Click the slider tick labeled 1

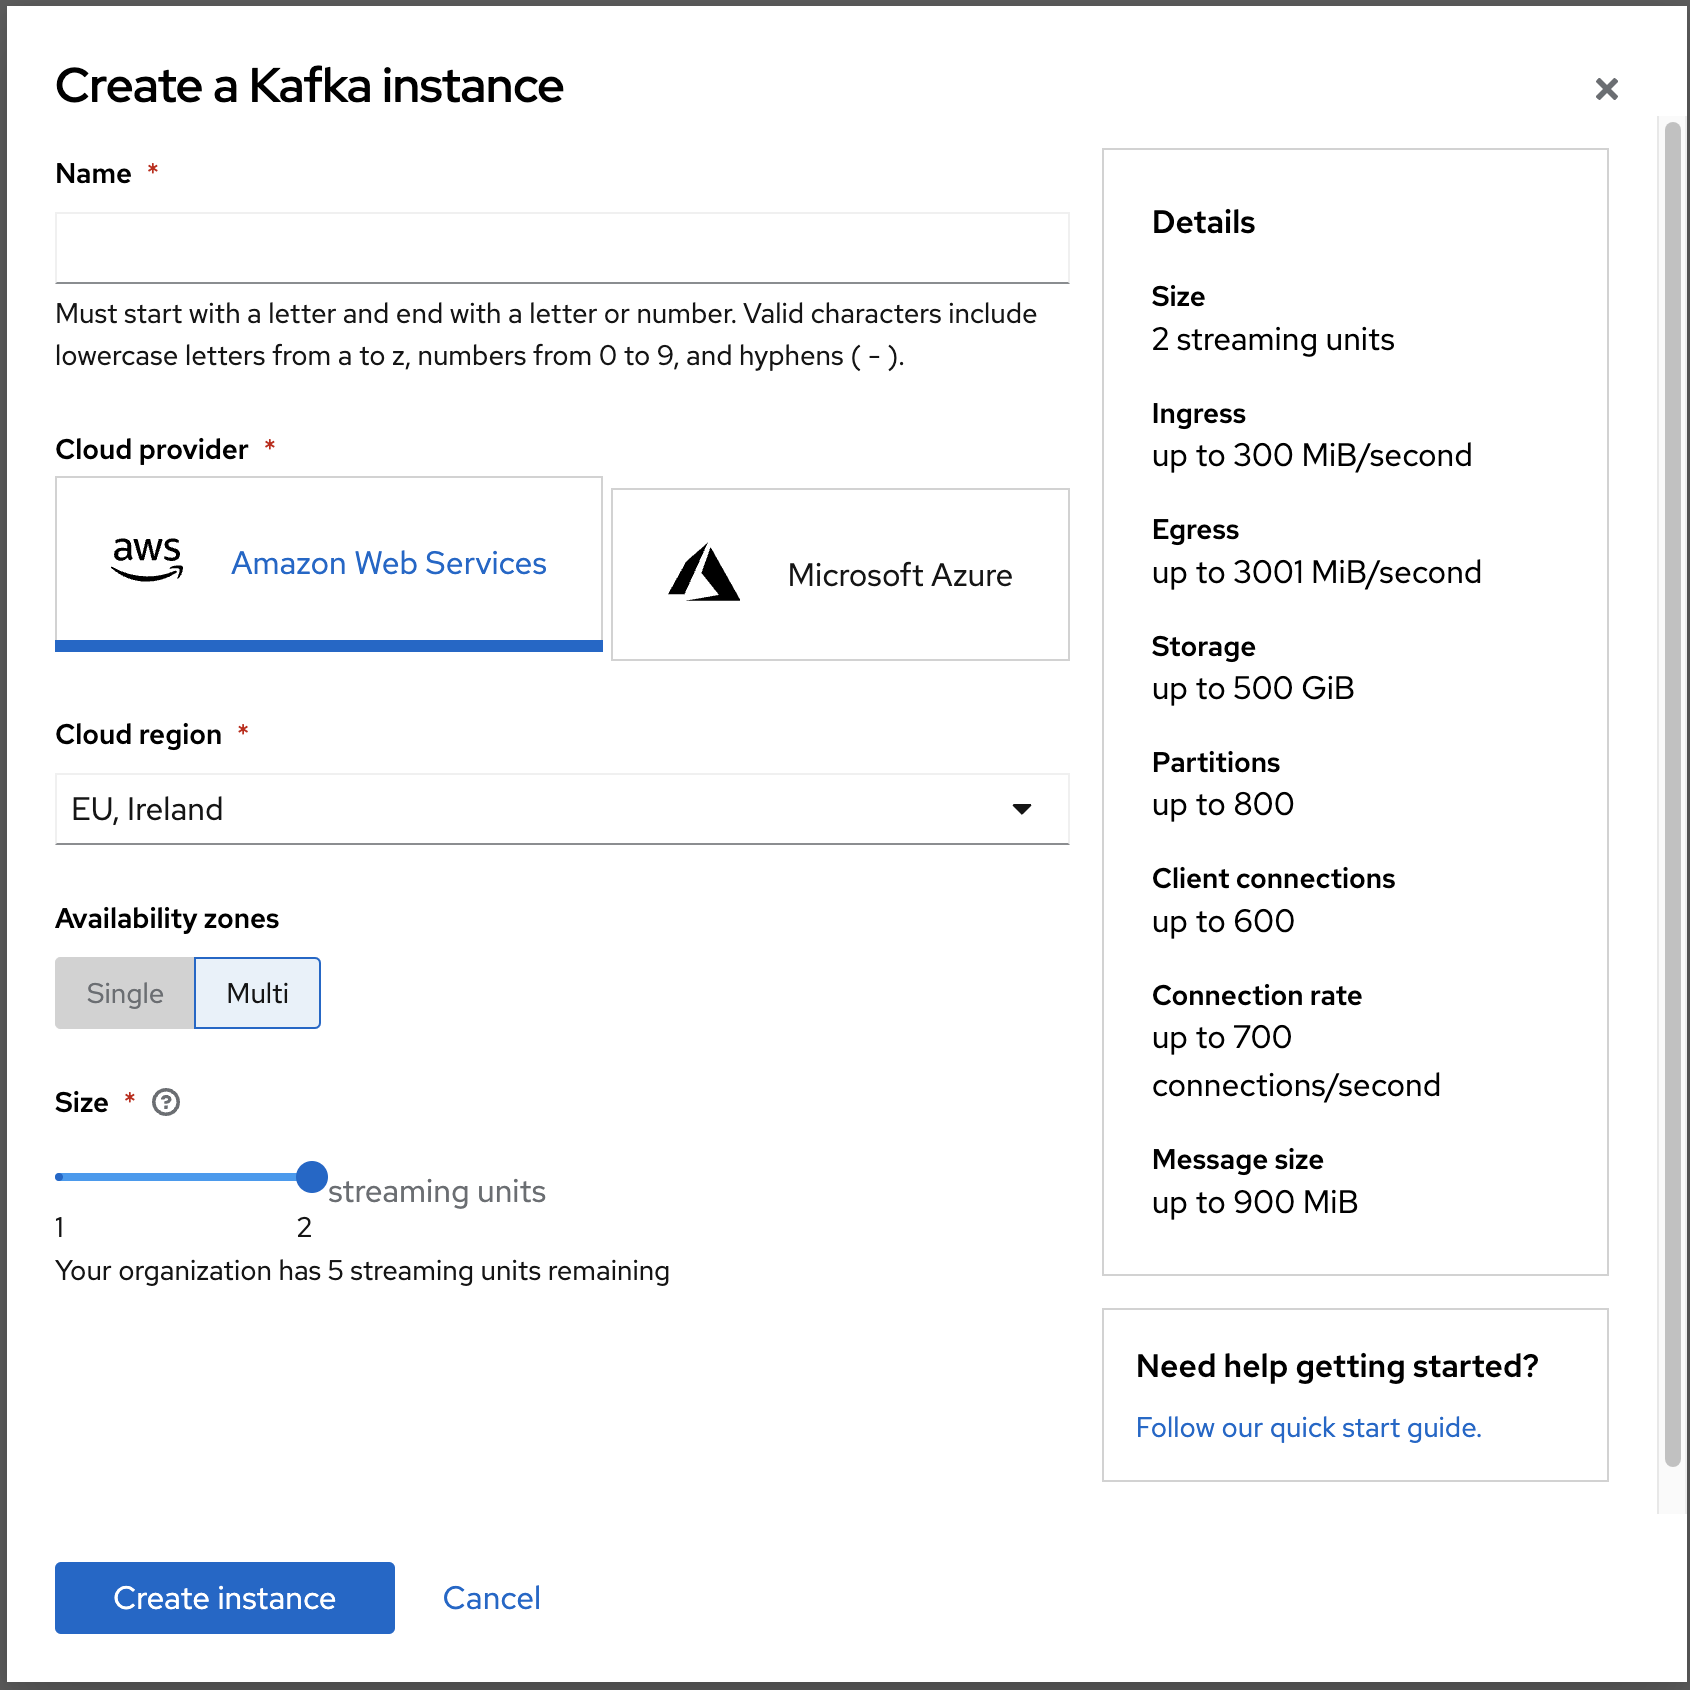[x=60, y=1227]
